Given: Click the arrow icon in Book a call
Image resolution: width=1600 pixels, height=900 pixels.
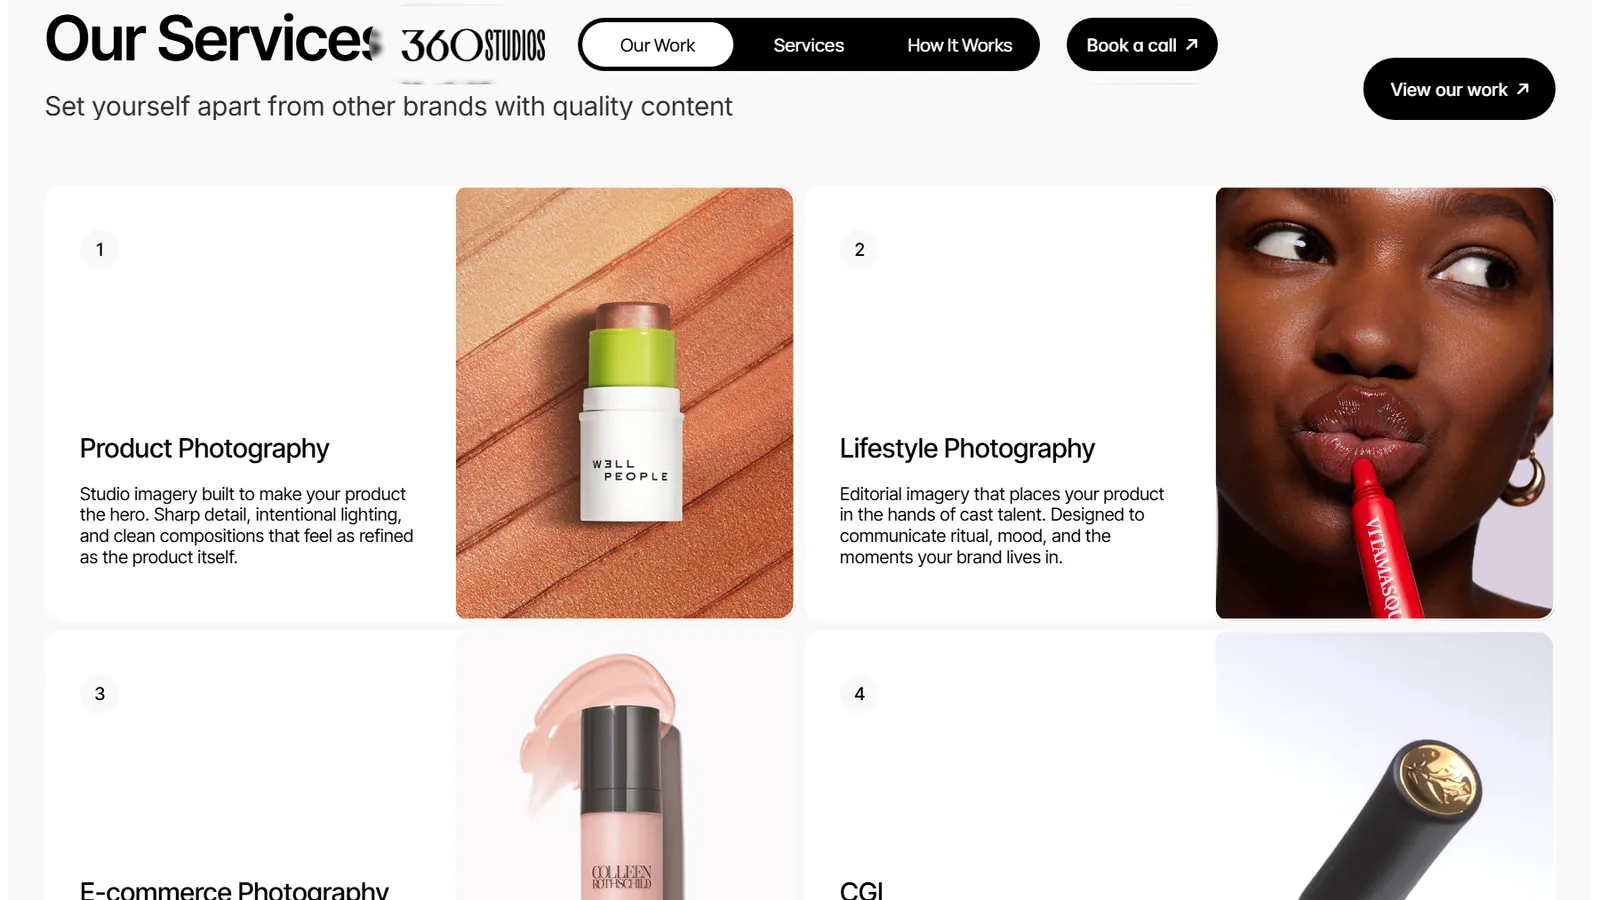Looking at the screenshot, I should coord(1192,45).
